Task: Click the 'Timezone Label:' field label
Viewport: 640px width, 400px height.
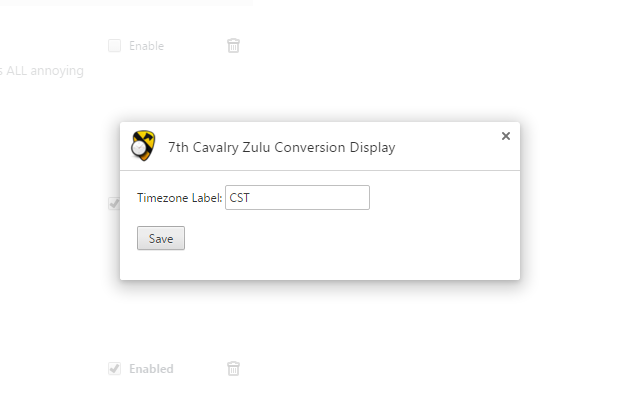Action: [180, 198]
